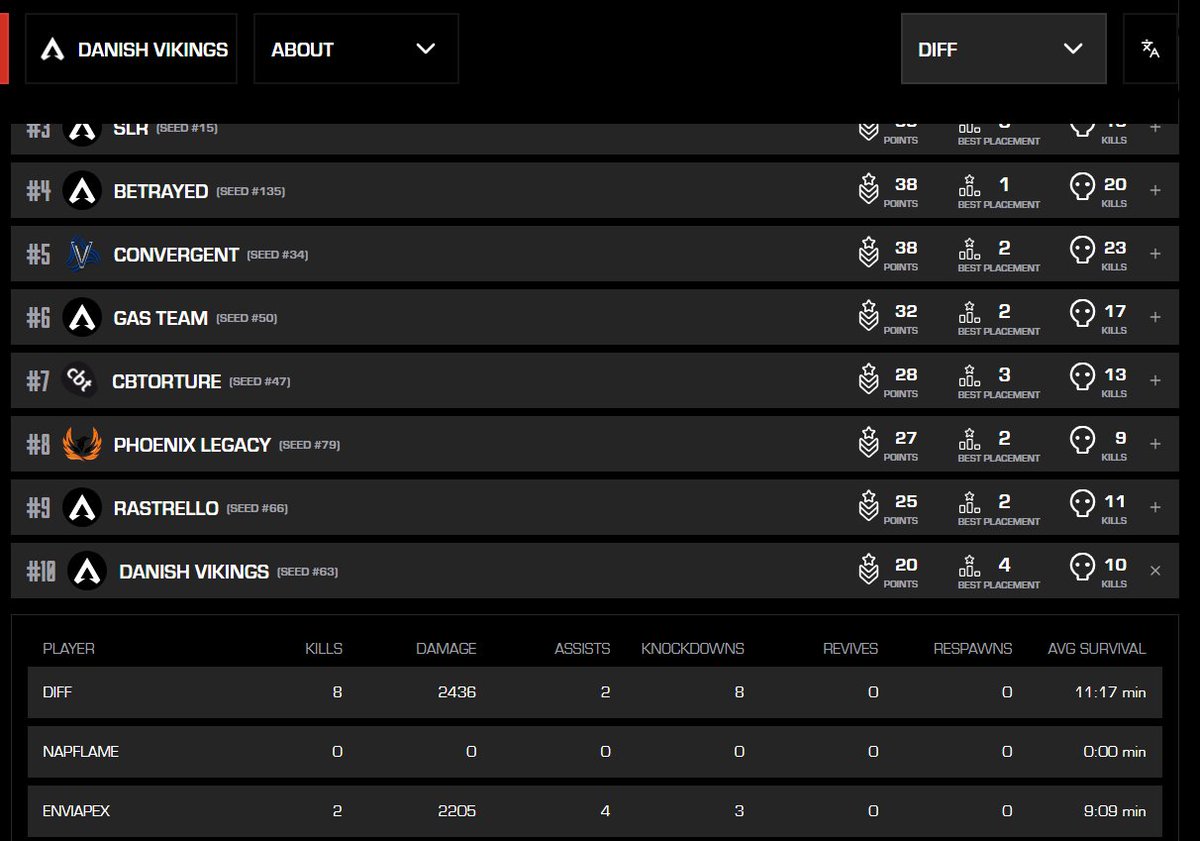Expand the RASTRELLO team row
The image size is (1200, 841).
click(1155, 507)
